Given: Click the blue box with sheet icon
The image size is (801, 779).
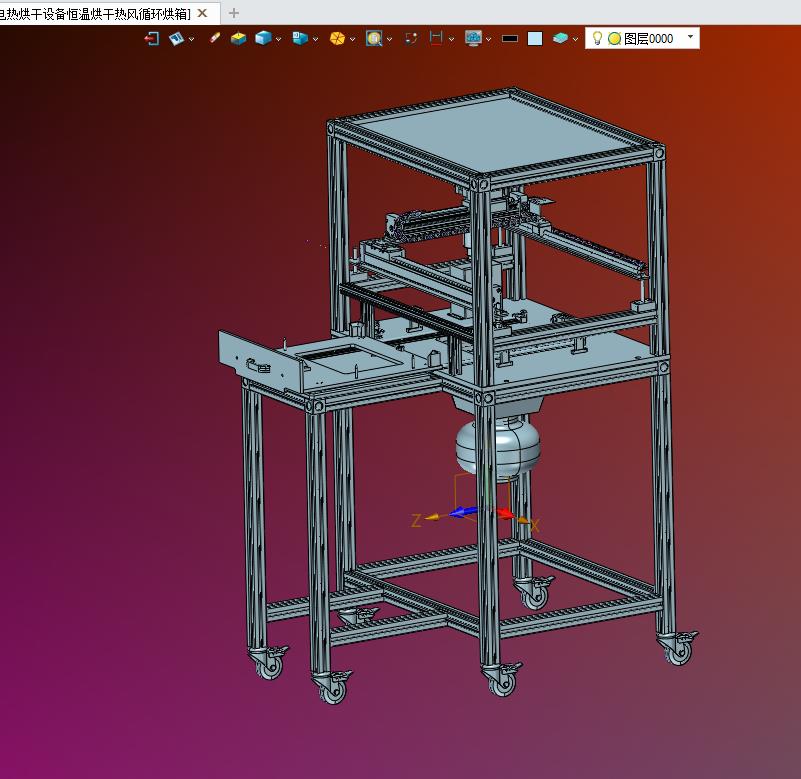Looking at the screenshot, I should pos(300,38).
